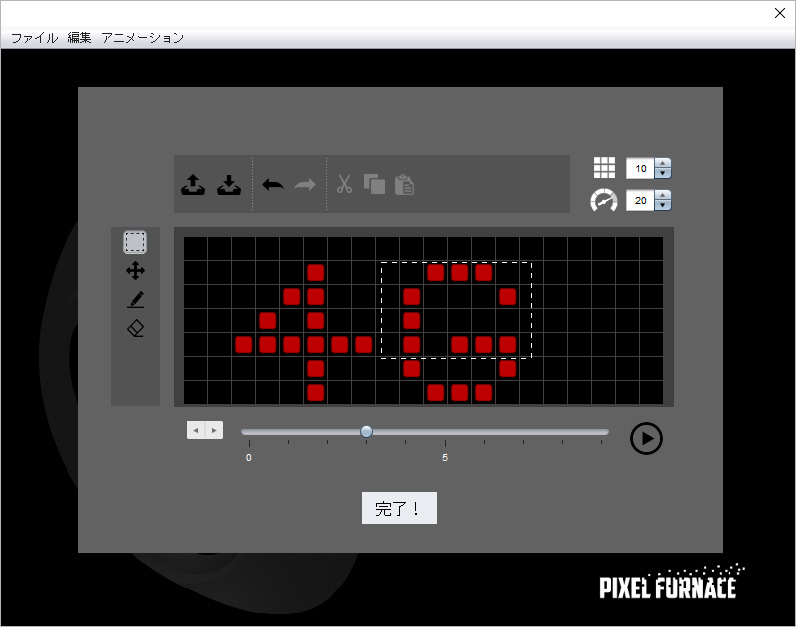Increase the grid size value above 10

click(662, 163)
